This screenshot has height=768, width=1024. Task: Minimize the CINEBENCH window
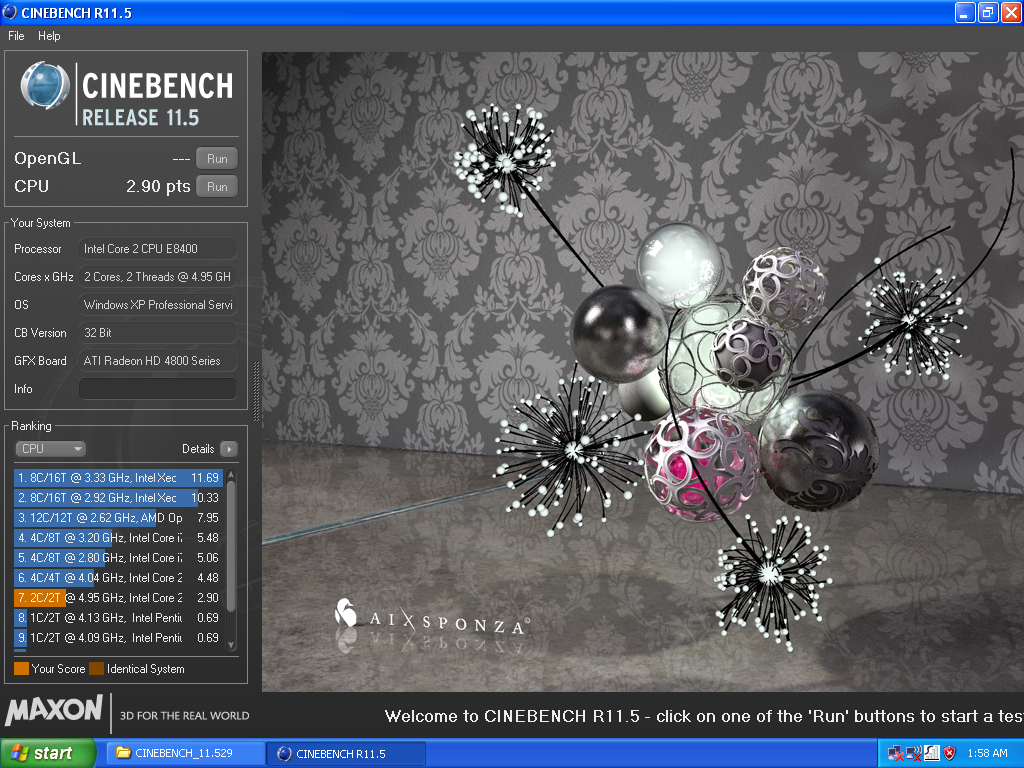click(x=965, y=12)
